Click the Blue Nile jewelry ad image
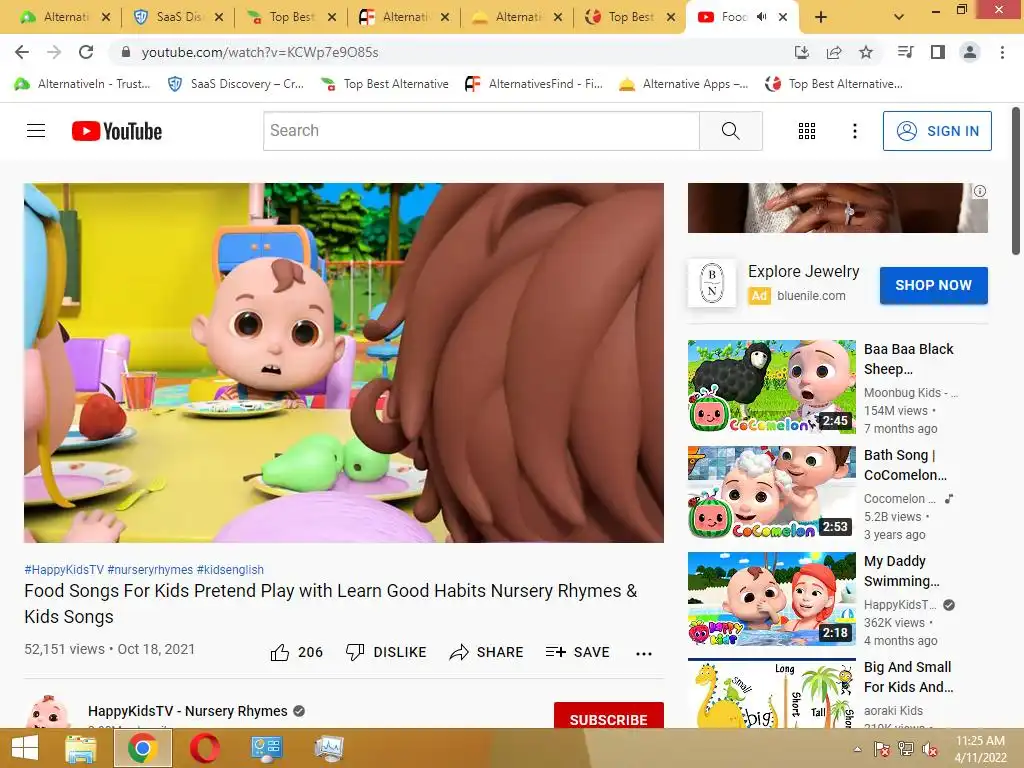This screenshot has height=768, width=1024. click(837, 208)
